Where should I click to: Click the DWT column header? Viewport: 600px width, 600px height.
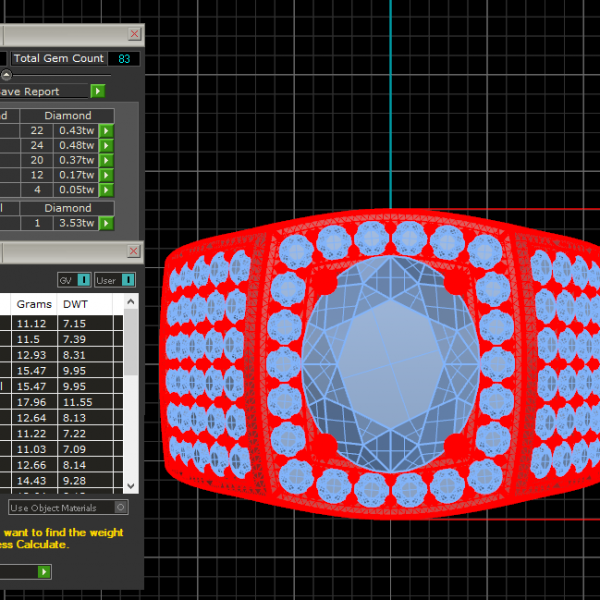pos(75,302)
